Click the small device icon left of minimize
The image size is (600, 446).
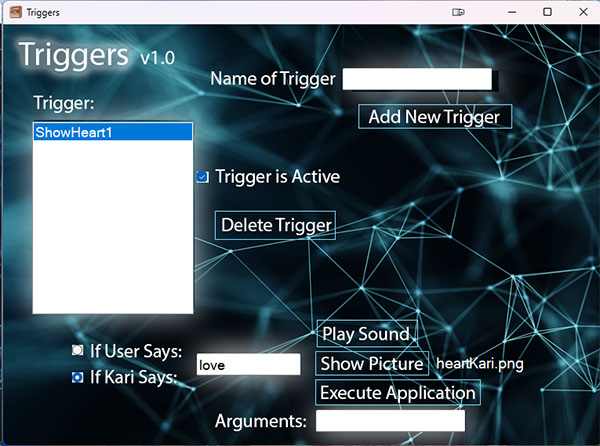pyautogui.click(x=458, y=12)
